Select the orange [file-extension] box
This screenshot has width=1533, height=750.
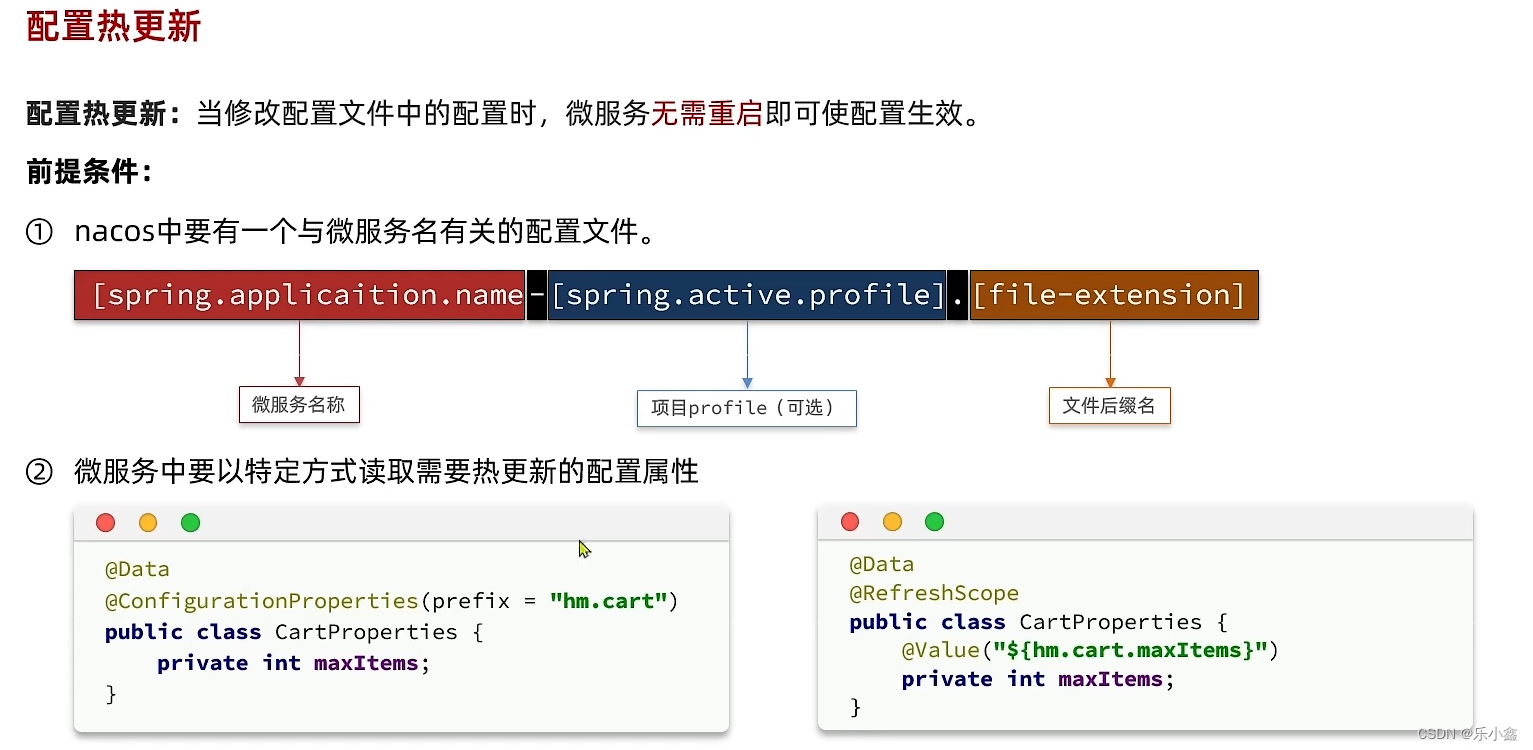[x=1114, y=295]
